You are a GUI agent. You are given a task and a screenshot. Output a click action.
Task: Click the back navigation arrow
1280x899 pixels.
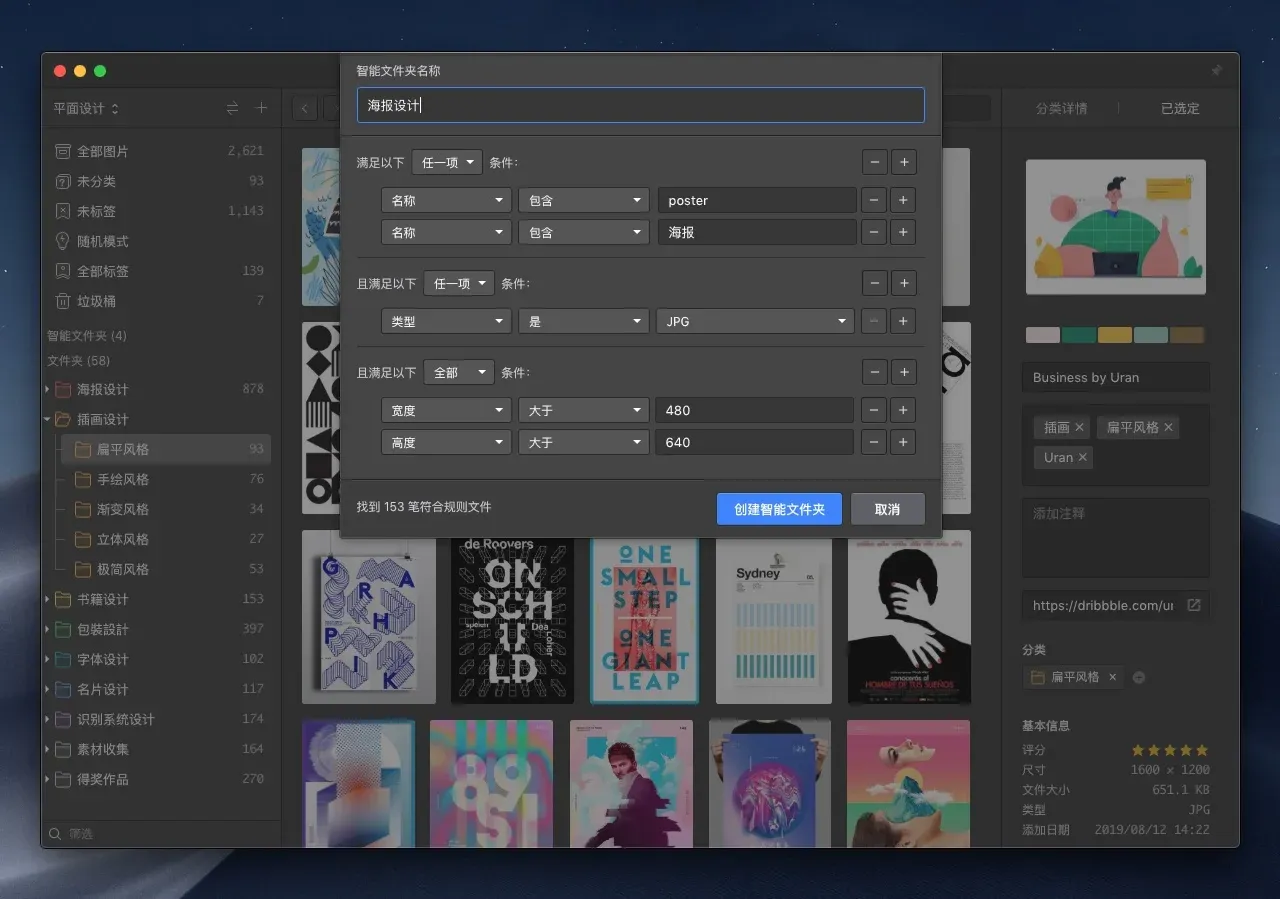point(304,108)
